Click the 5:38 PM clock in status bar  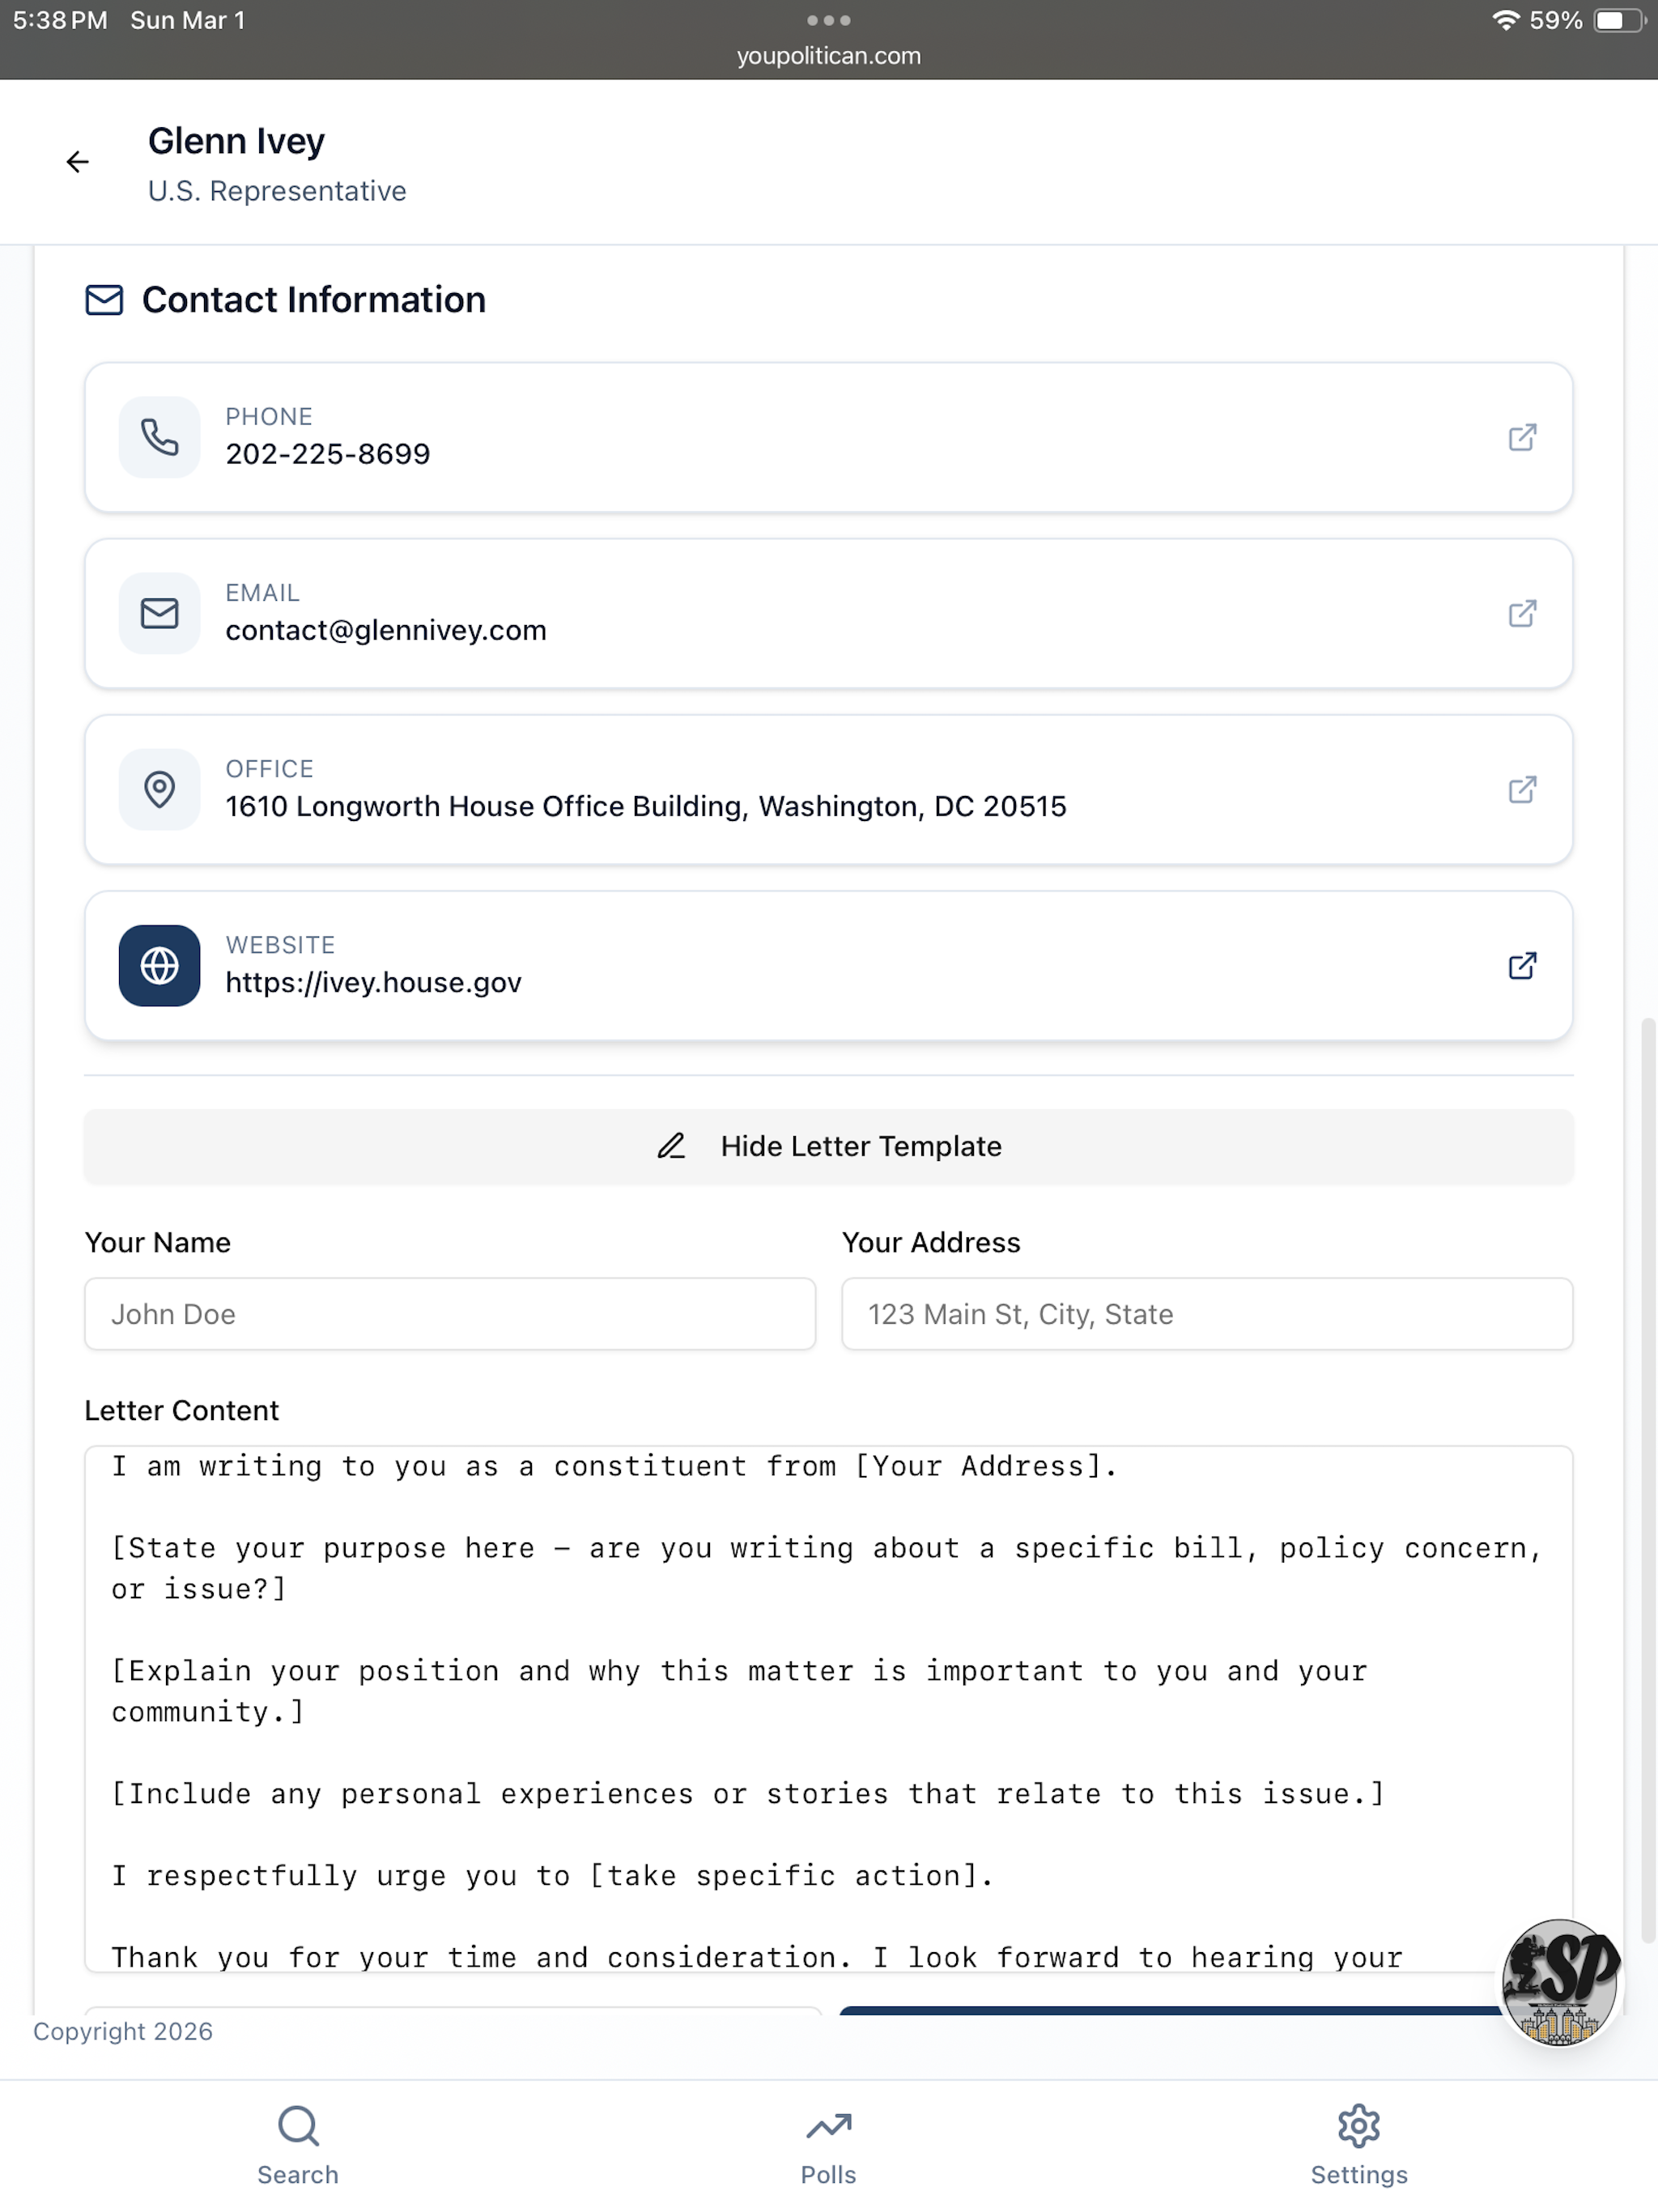pos(60,20)
